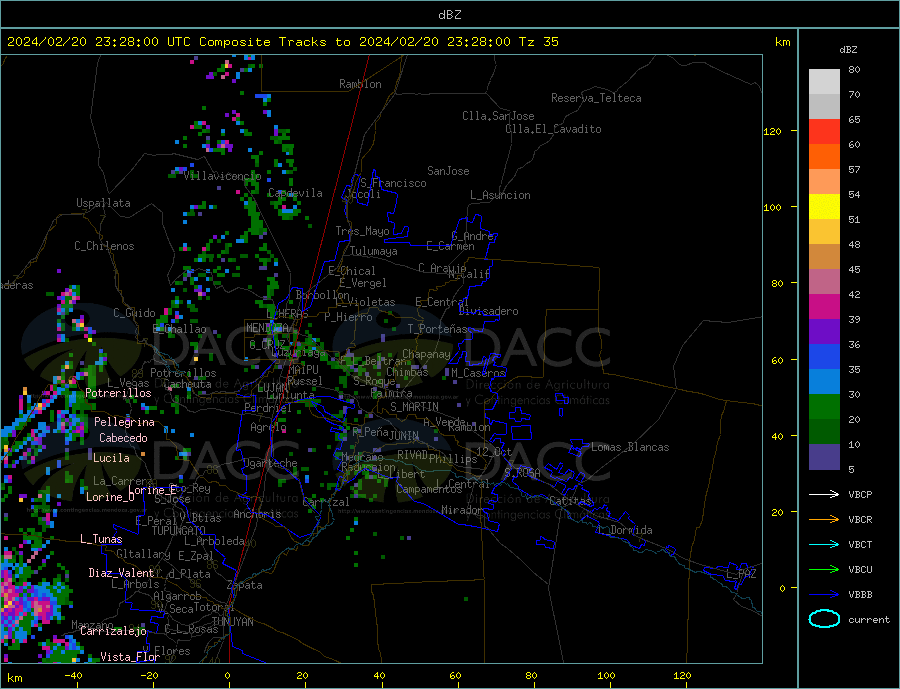Click the timestamp Composite Tracks header text

coord(282,42)
